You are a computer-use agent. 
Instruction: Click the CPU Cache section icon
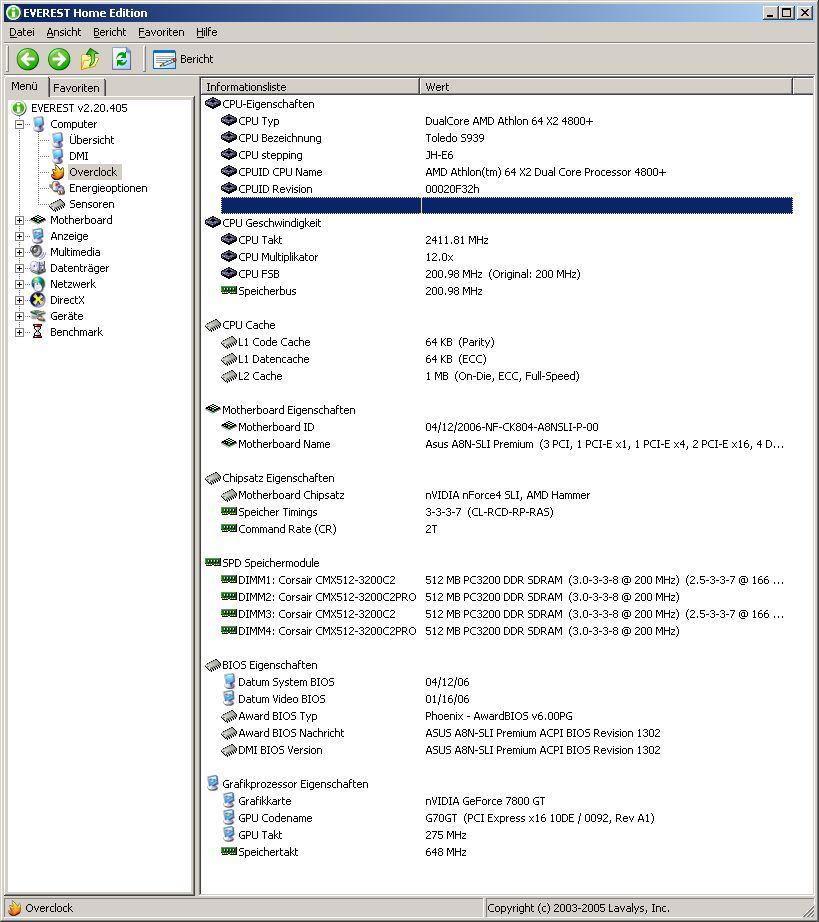tap(212, 325)
